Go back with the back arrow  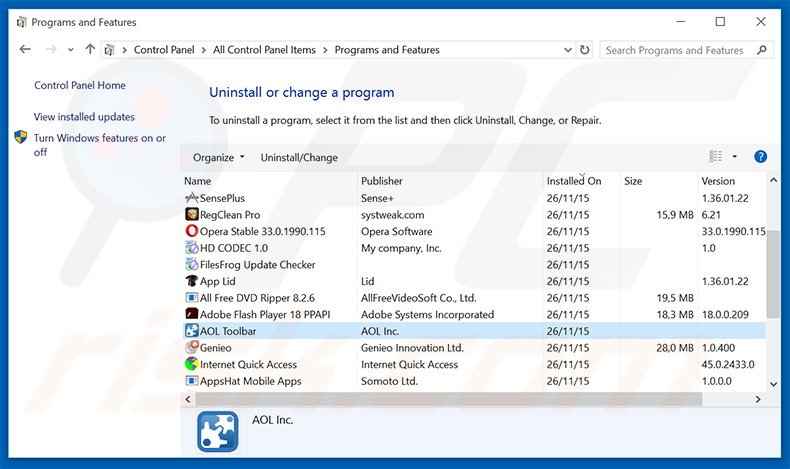pos(25,49)
